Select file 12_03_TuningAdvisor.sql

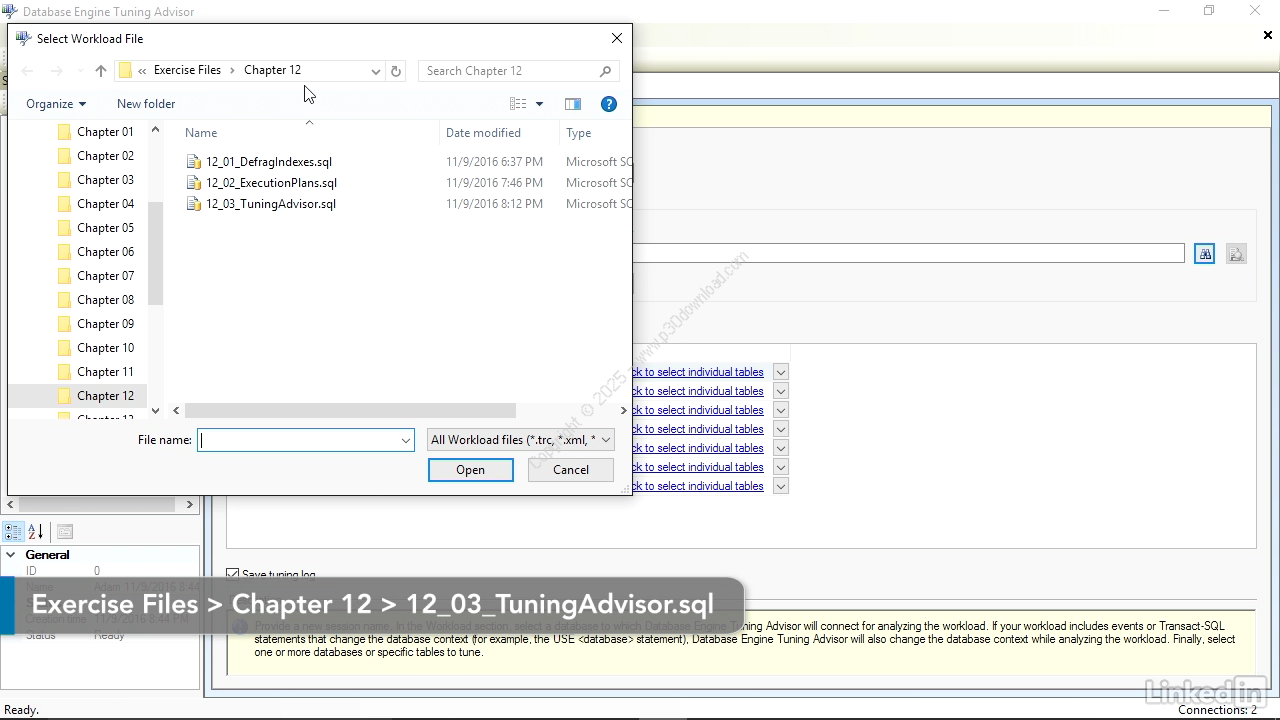point(271,204)
